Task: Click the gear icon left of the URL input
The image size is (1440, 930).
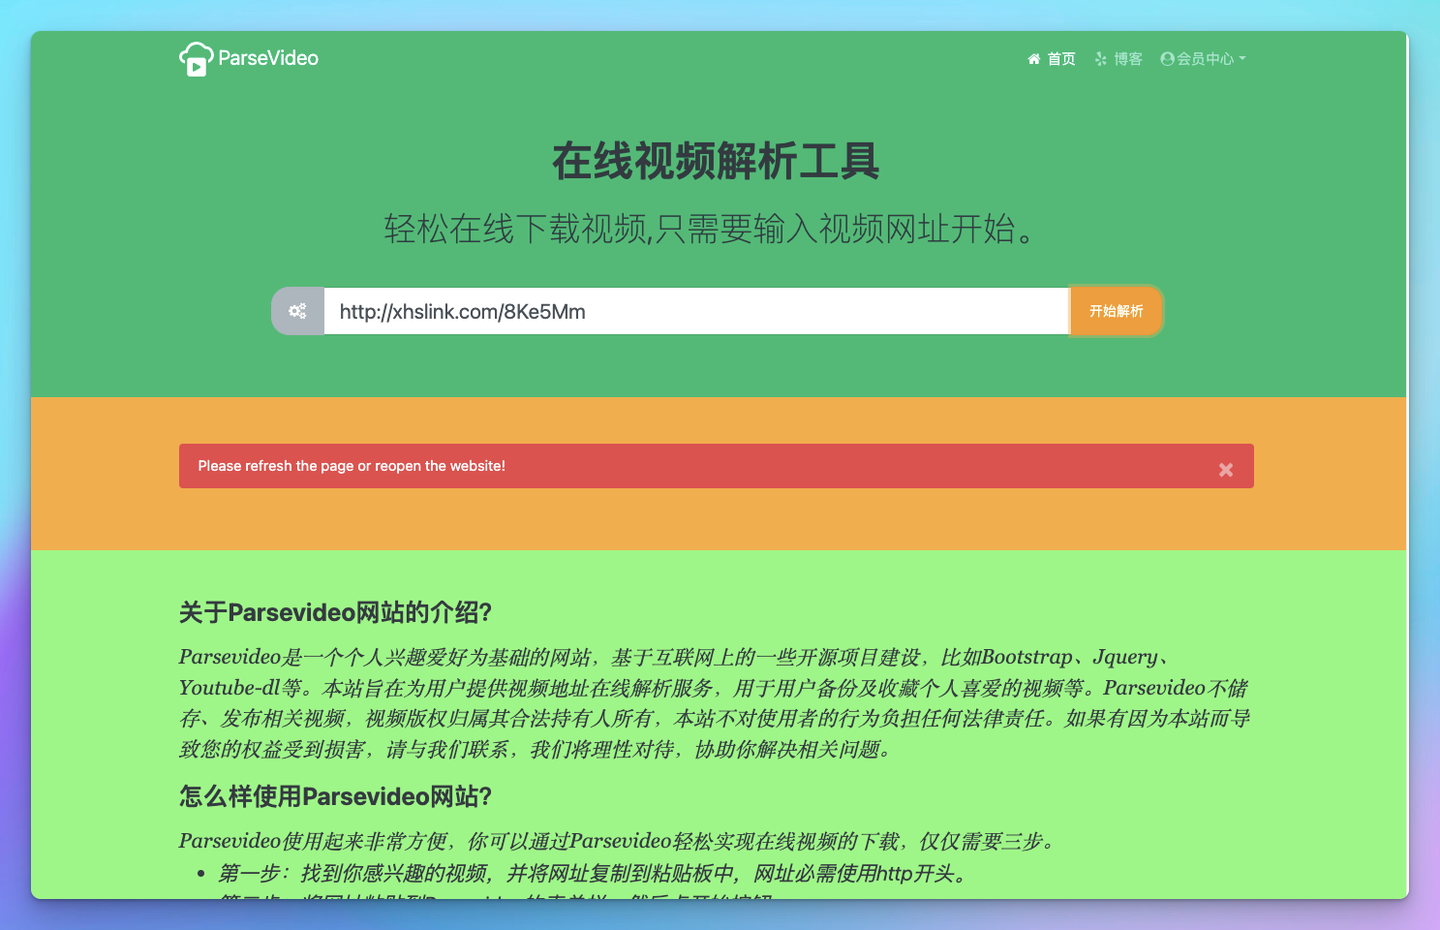Action: click(x=297, y=311)
